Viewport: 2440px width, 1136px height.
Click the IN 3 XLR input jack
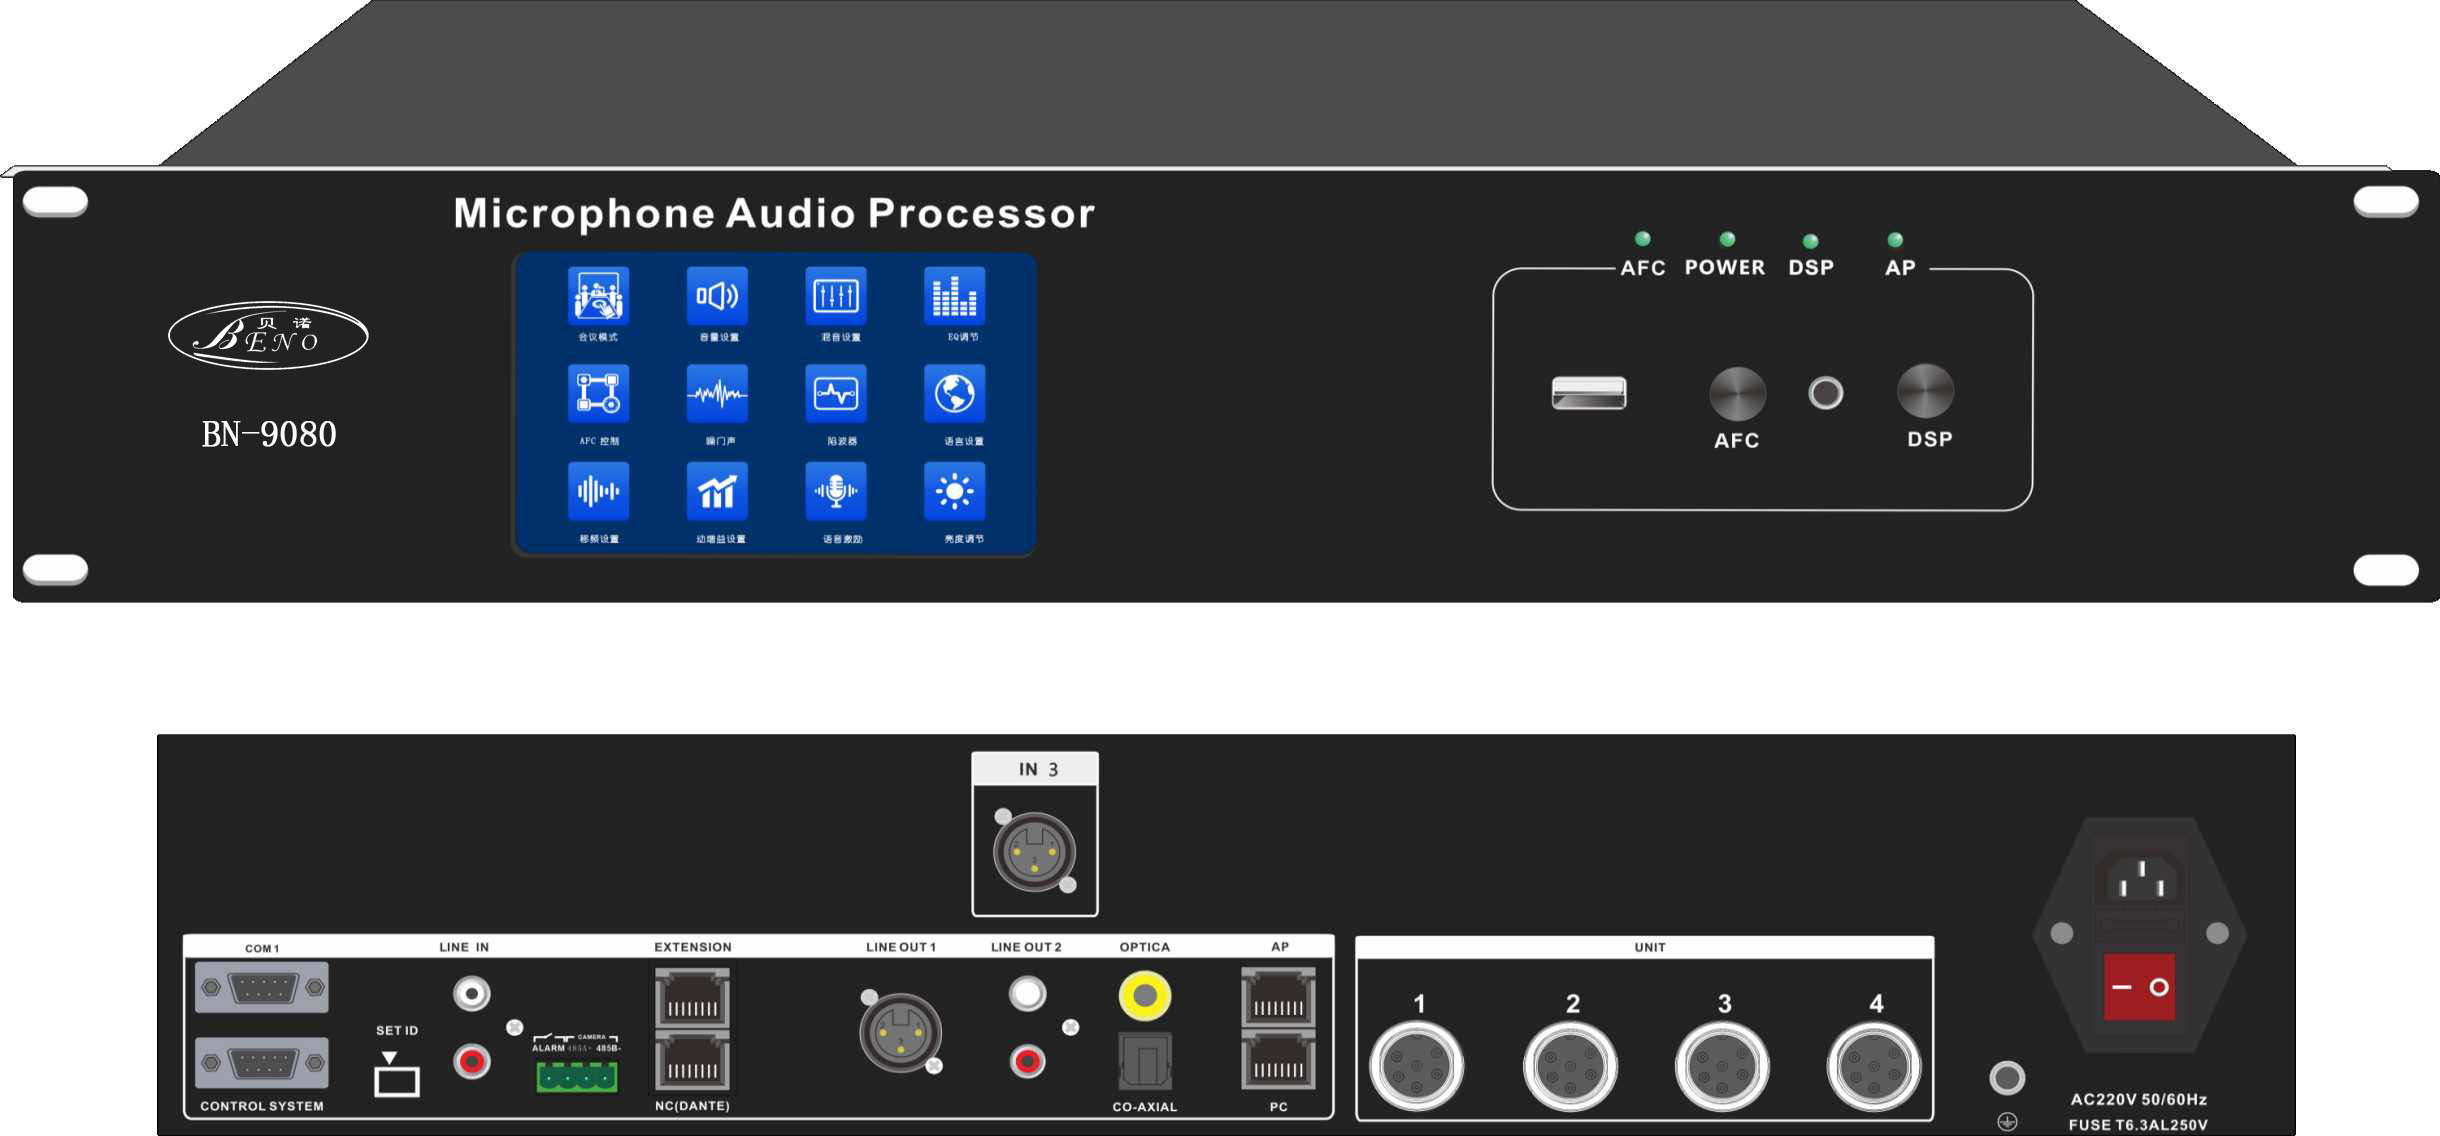[1034, 852]
